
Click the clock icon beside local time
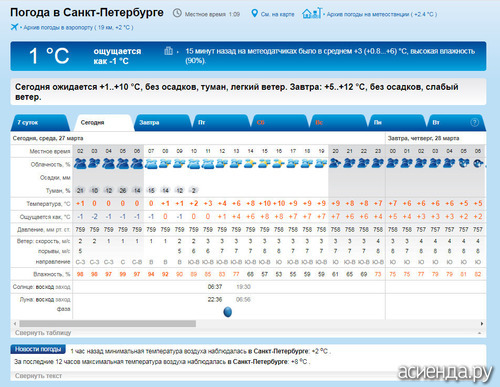(x=177, y=13)
